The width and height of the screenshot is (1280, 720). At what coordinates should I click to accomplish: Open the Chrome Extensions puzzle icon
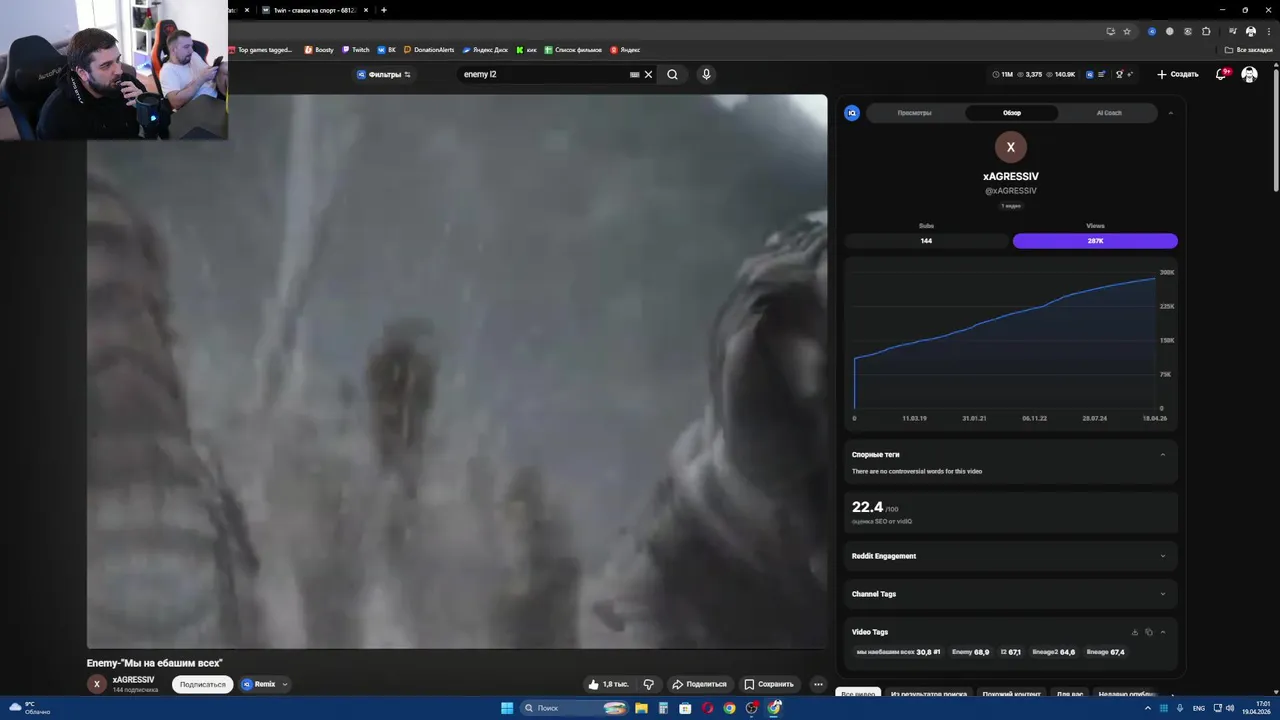1206,31
